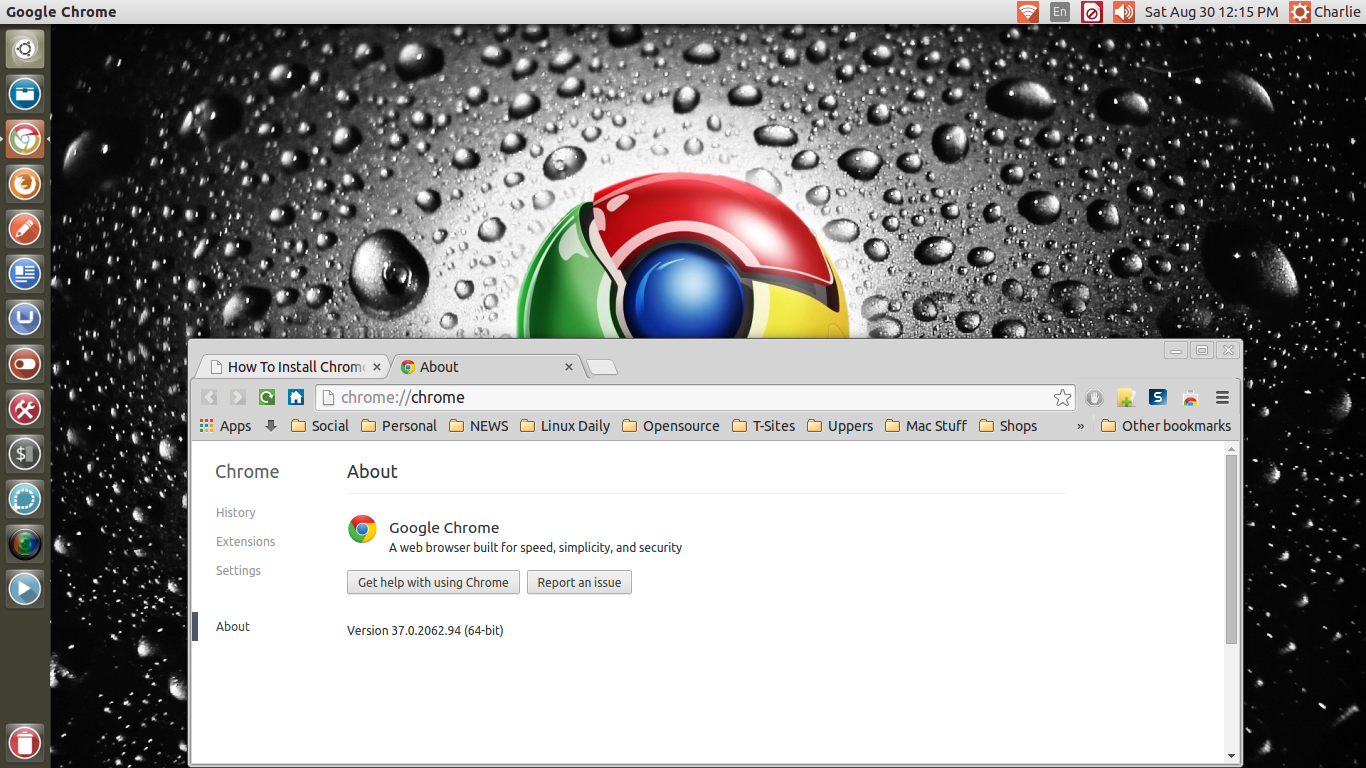Expand the T-Sites bookmarks folder
This screenshot has width=1366, height=768.
764,426
